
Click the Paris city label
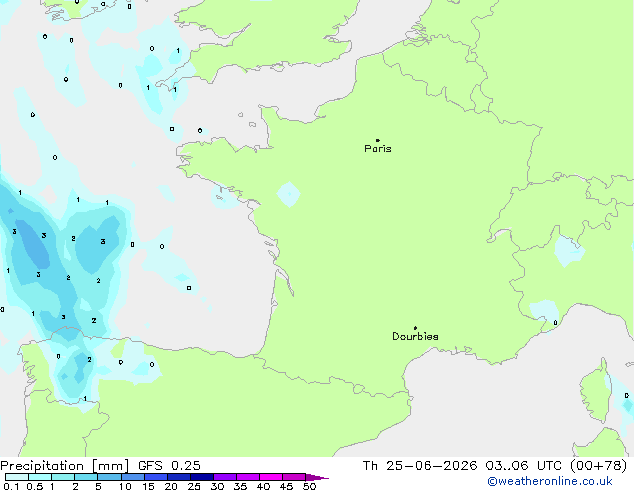378,149
